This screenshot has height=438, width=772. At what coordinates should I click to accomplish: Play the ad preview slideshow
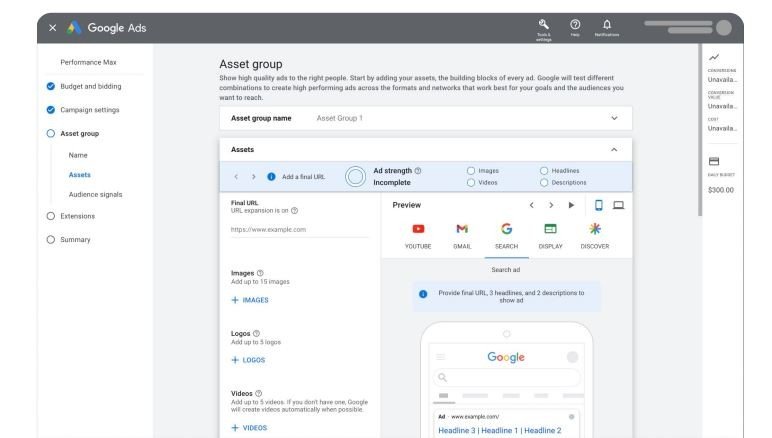[x=571, y=205]
